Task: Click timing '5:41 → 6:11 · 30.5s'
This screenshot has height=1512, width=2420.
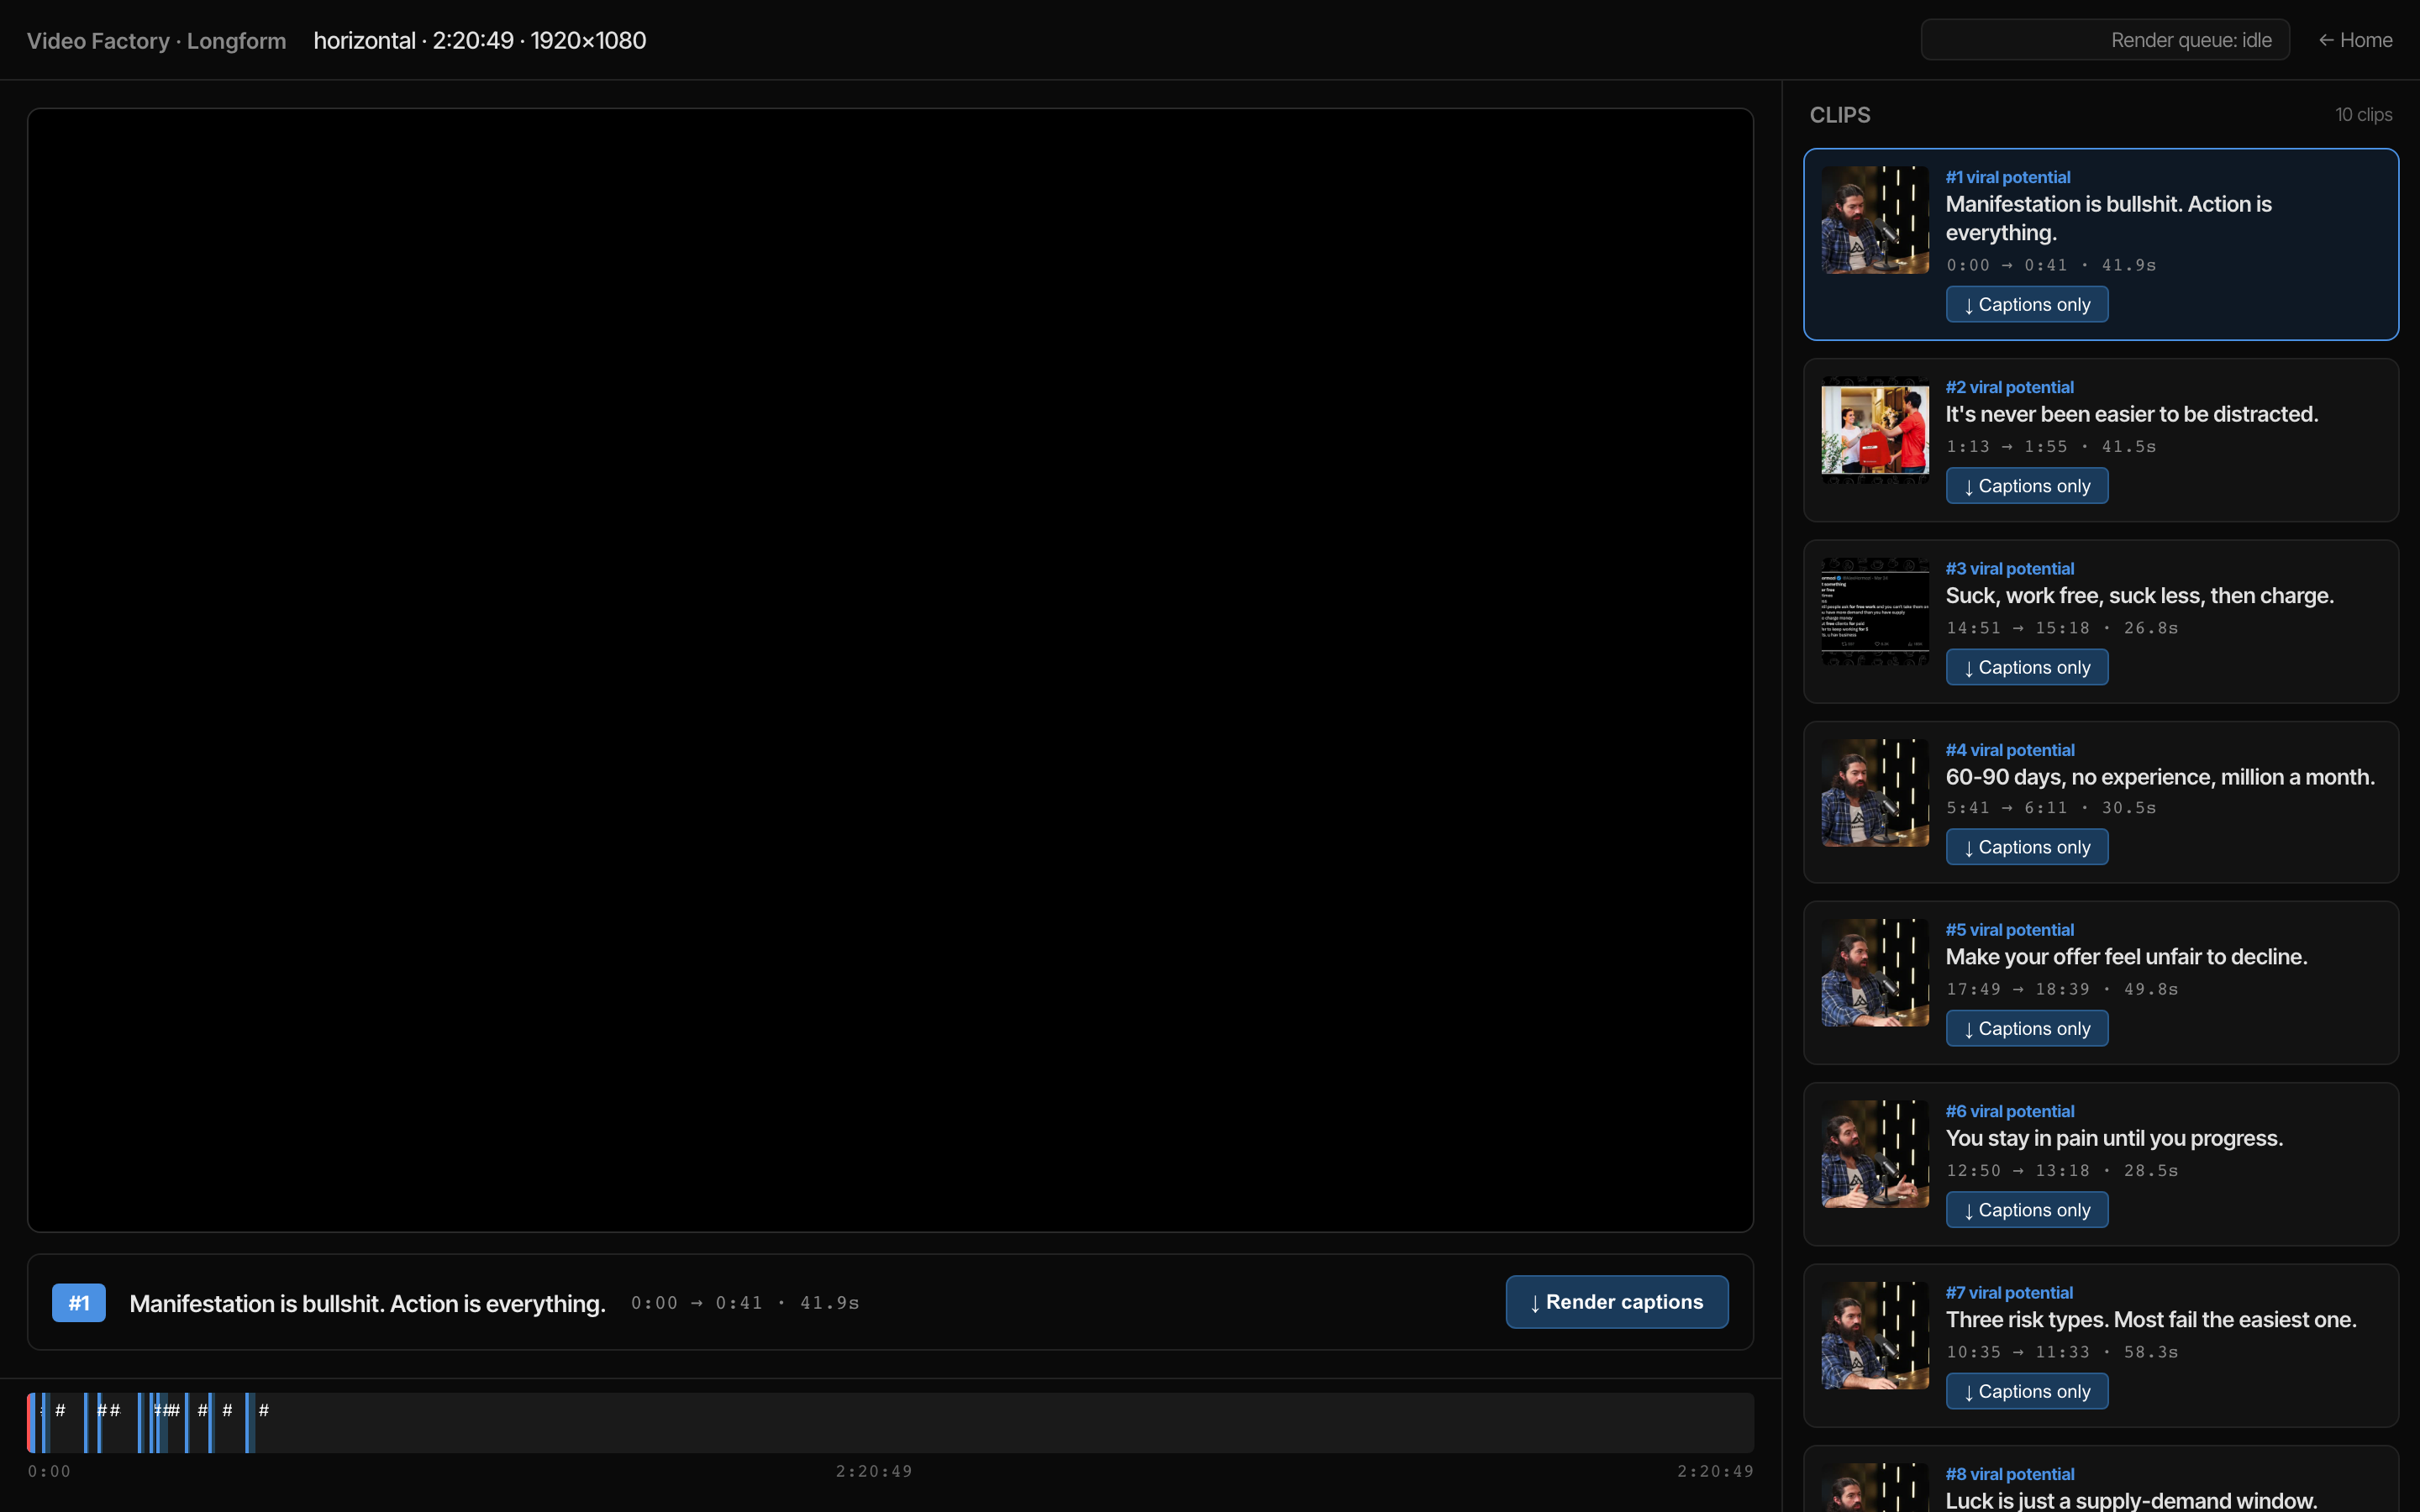Action: coord(2050,808)
